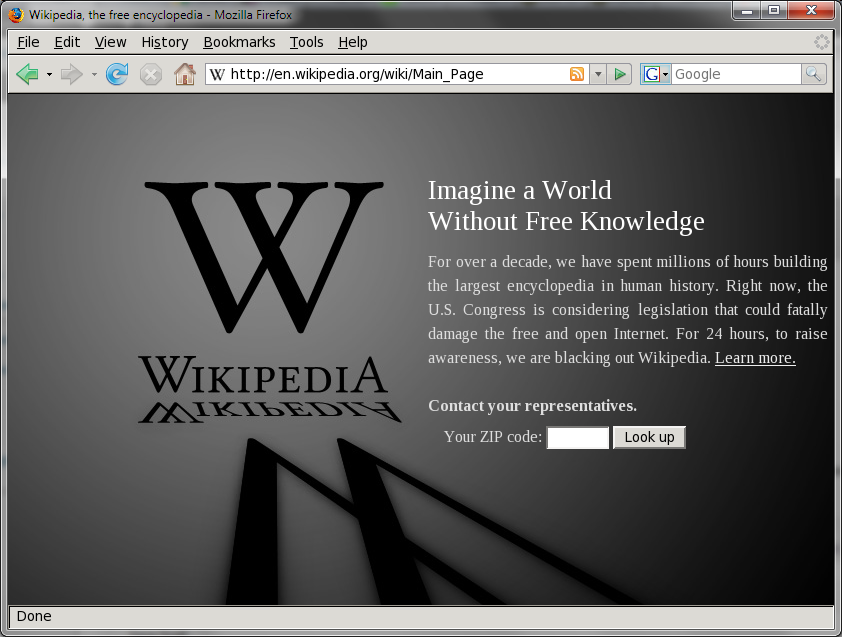Image resolution: width=842 pixels, height=637 pixels.
Task: Open the Back history dropdown arrow
Action: click(x=49, y=74)
